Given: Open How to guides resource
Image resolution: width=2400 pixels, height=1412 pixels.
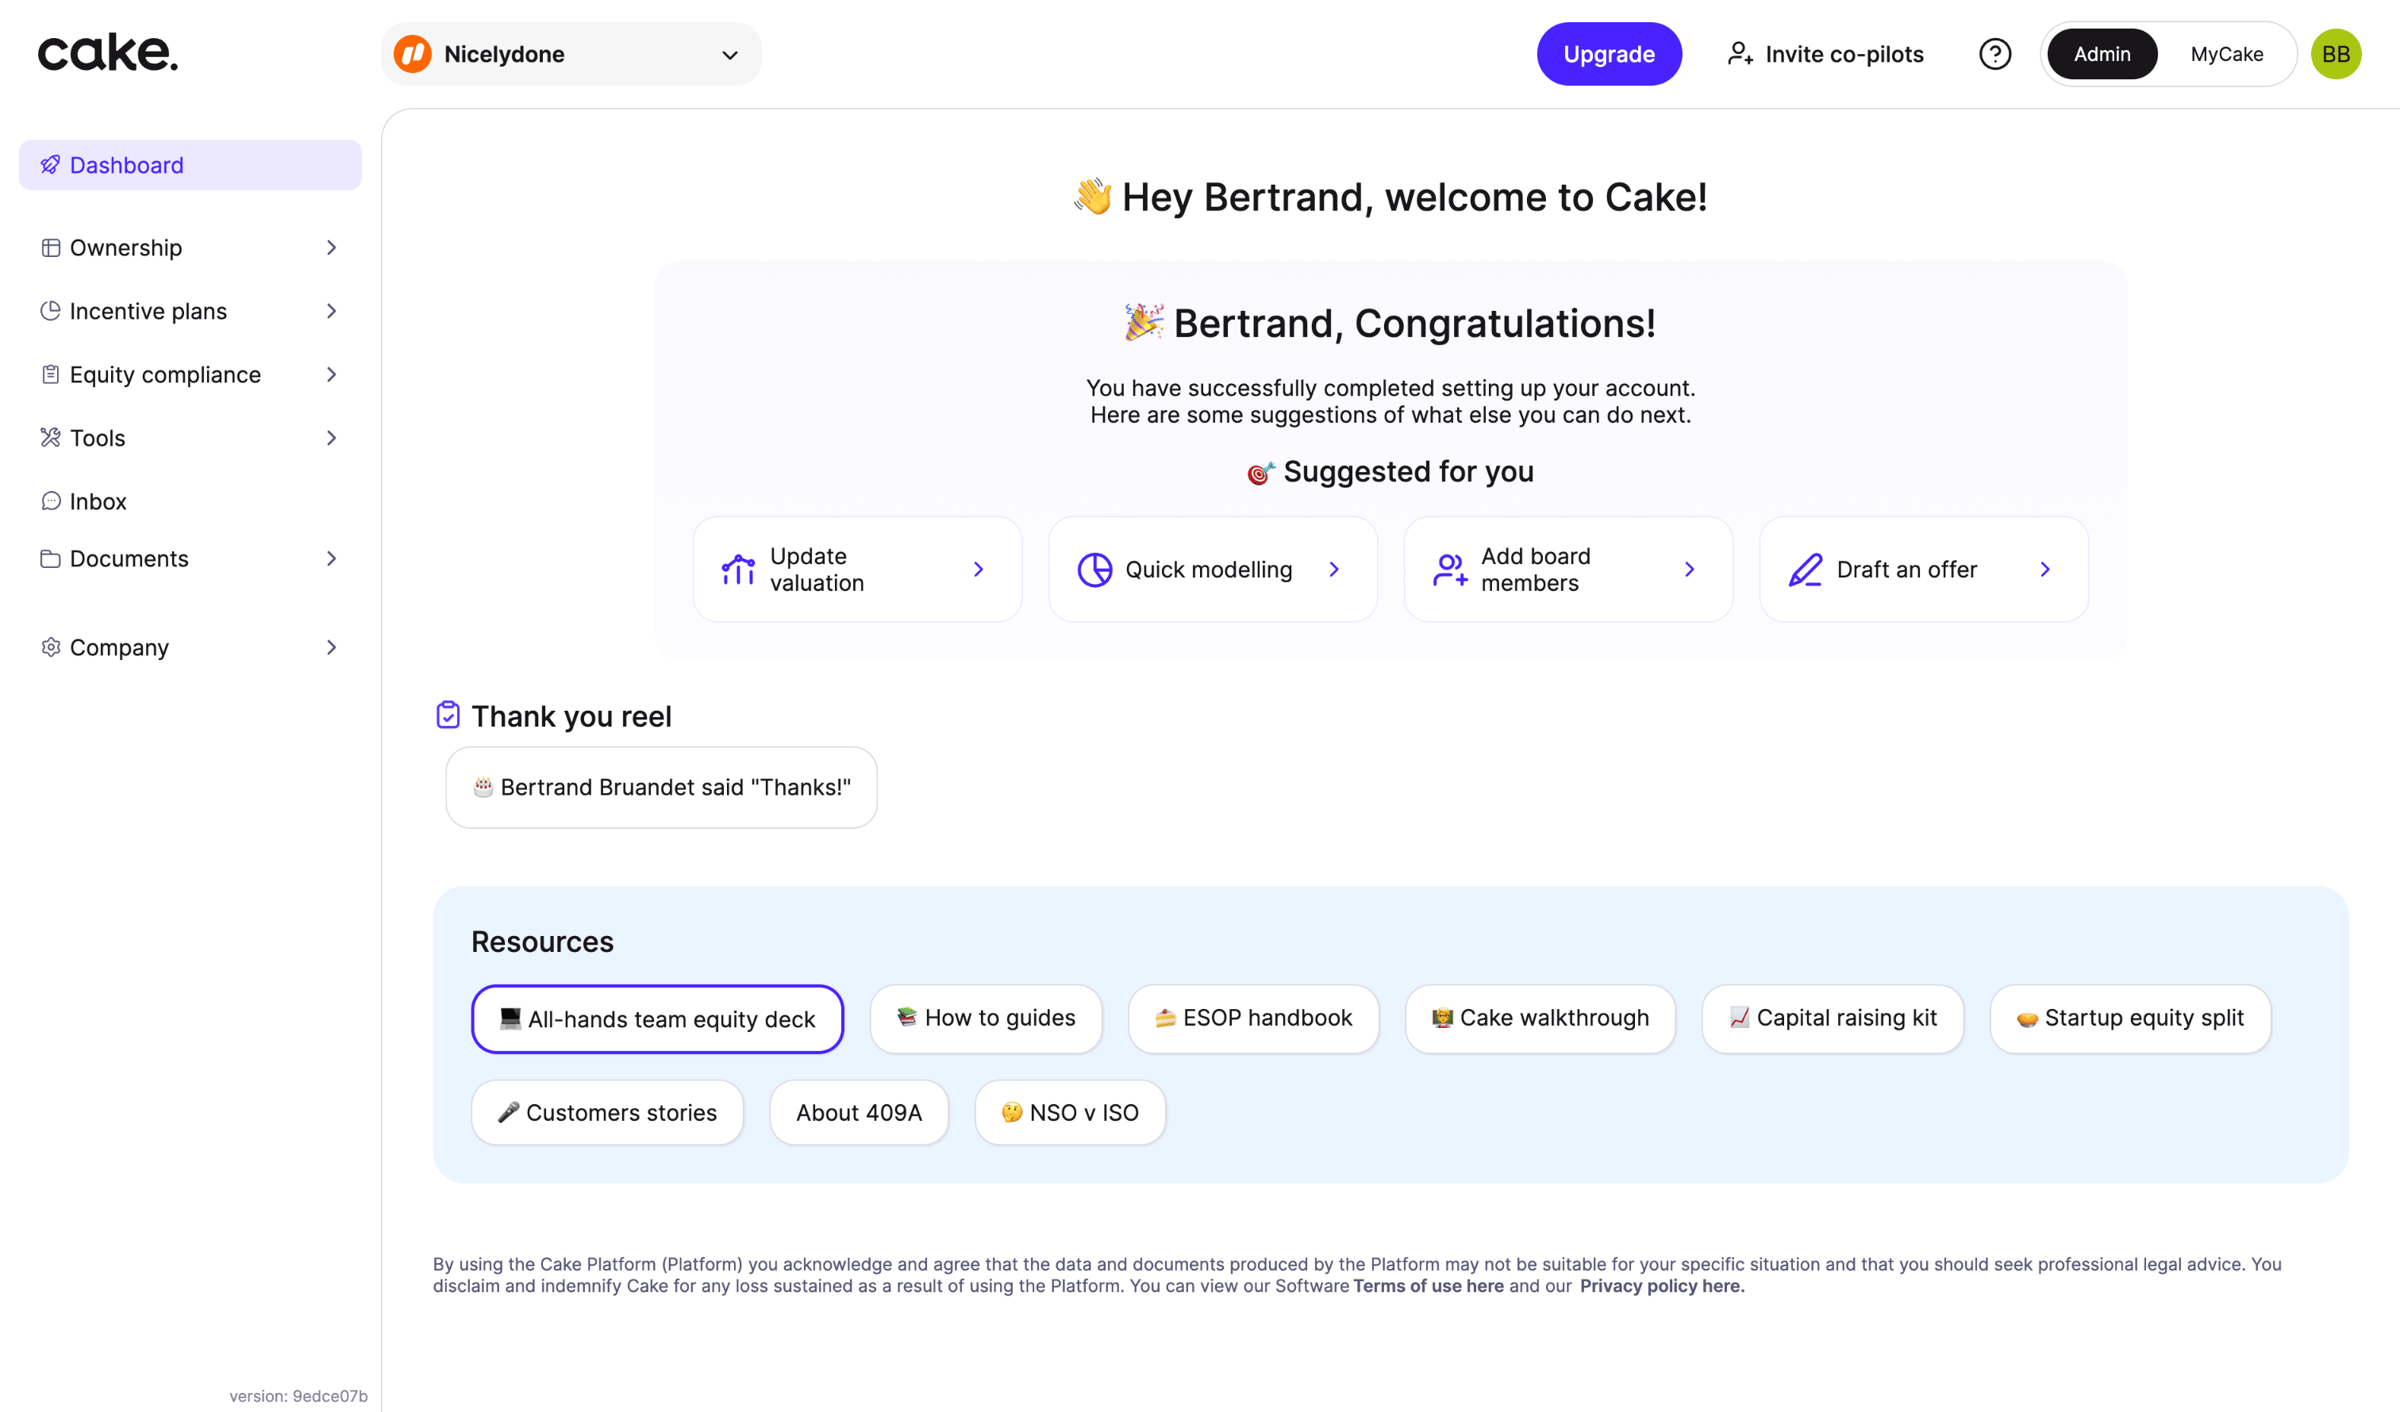Looking at the screenshot, I should pyautogui.click(x=986, y=1018).
